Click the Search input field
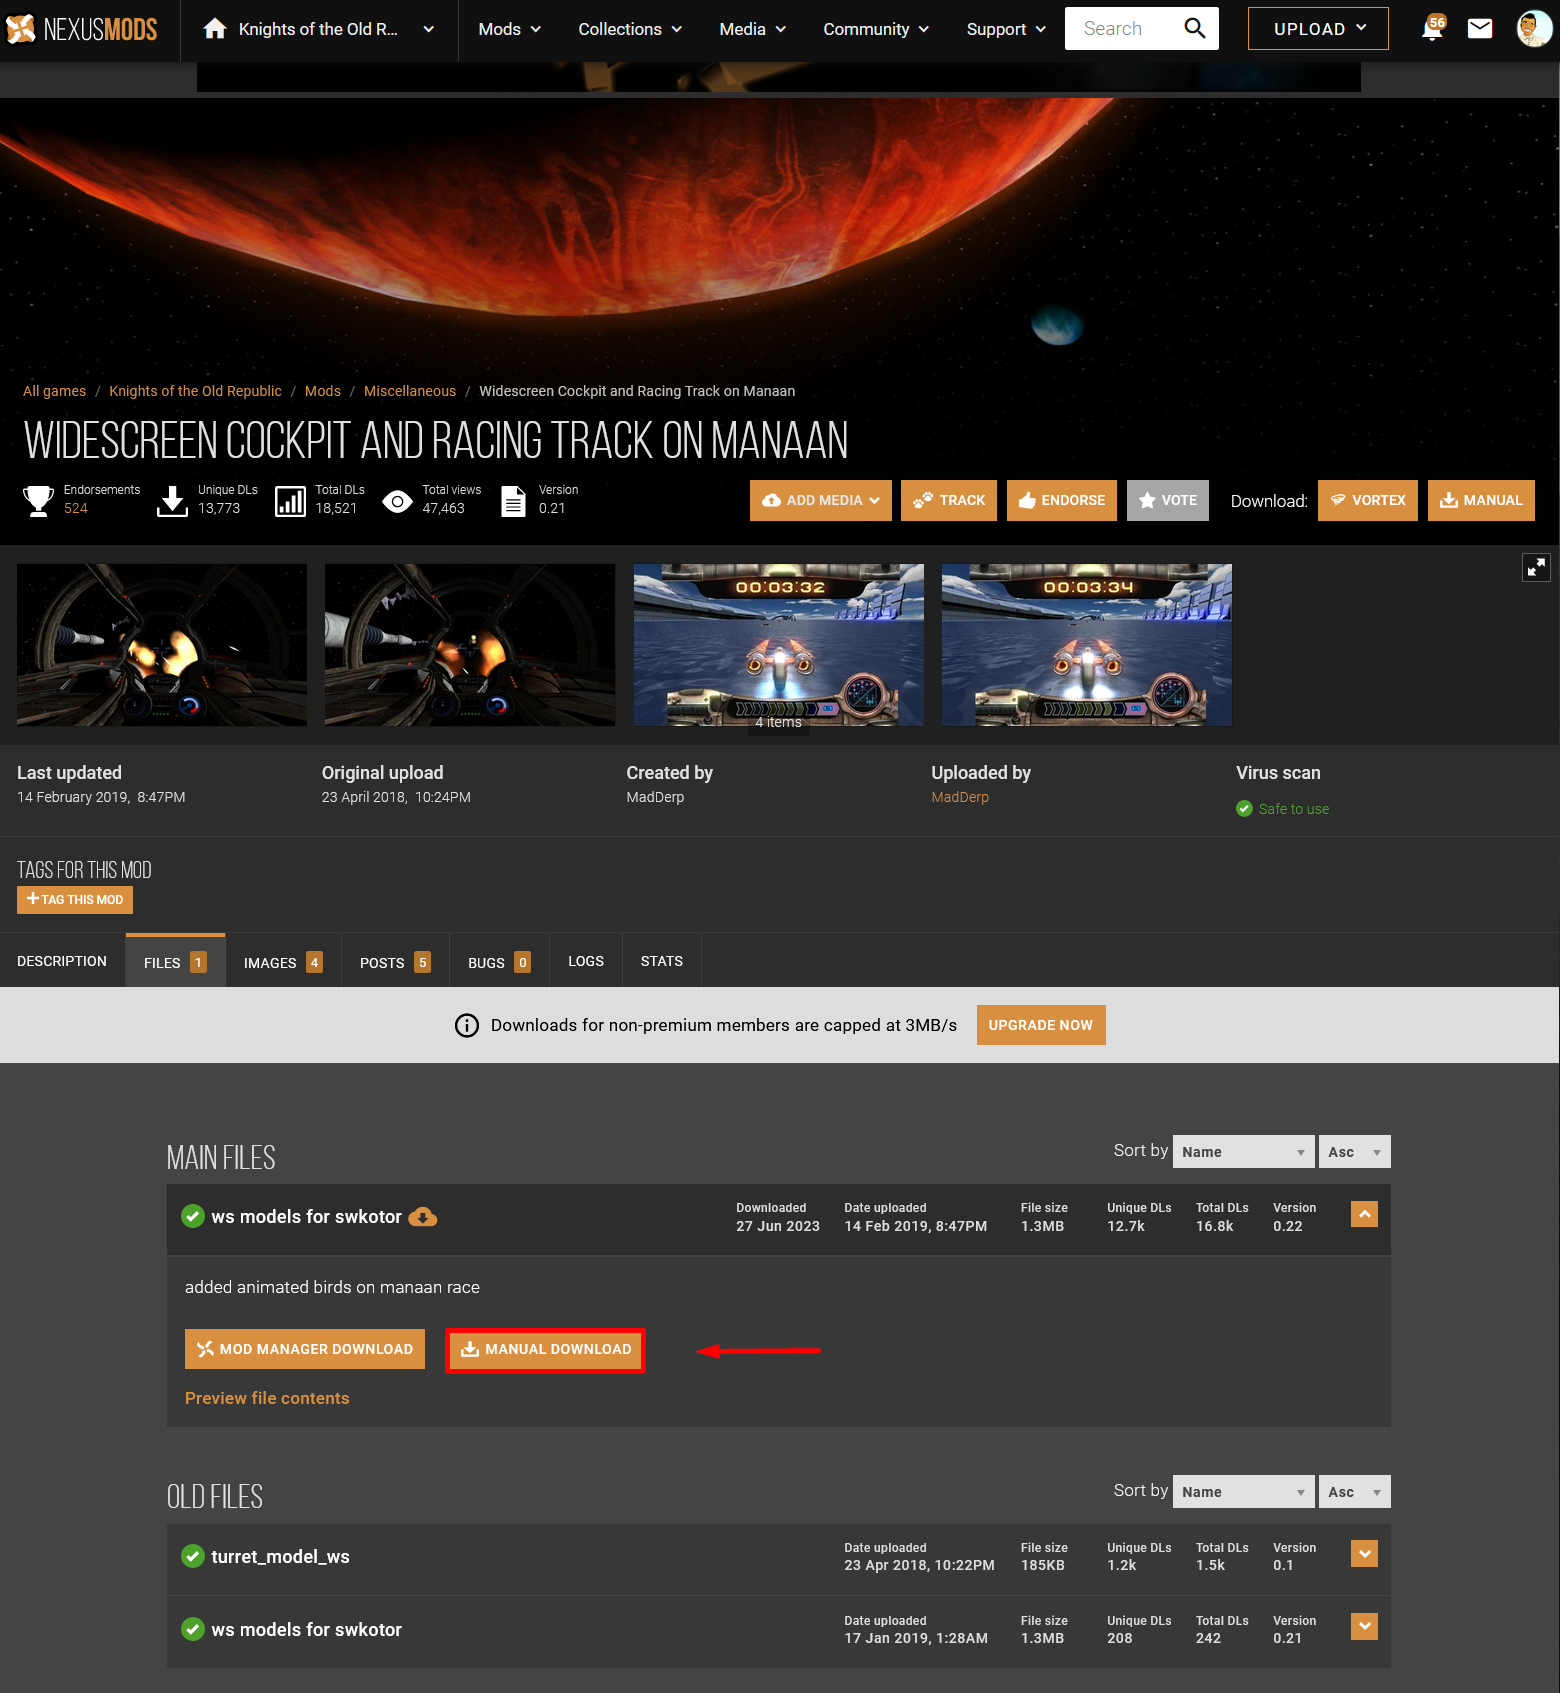The image size is (1560, 1693). click(1124, 28)
